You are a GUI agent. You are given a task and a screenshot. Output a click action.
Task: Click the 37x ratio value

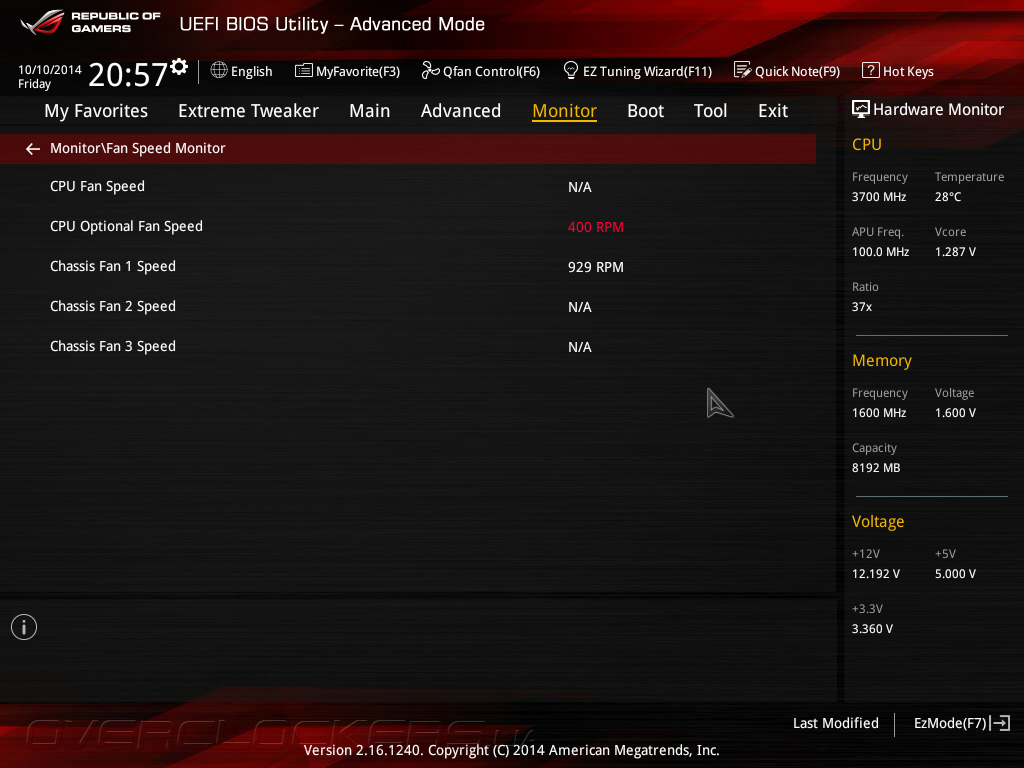coord(862,307)
